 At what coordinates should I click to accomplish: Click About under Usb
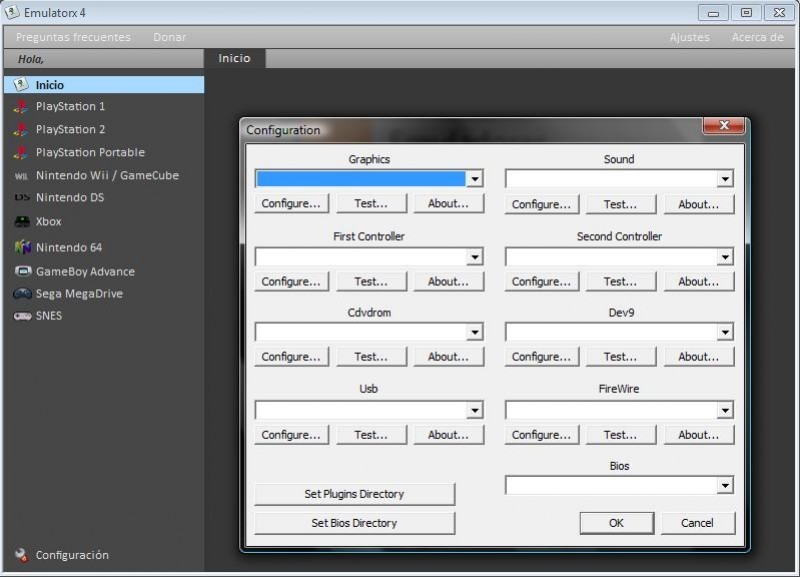[448, 435]
